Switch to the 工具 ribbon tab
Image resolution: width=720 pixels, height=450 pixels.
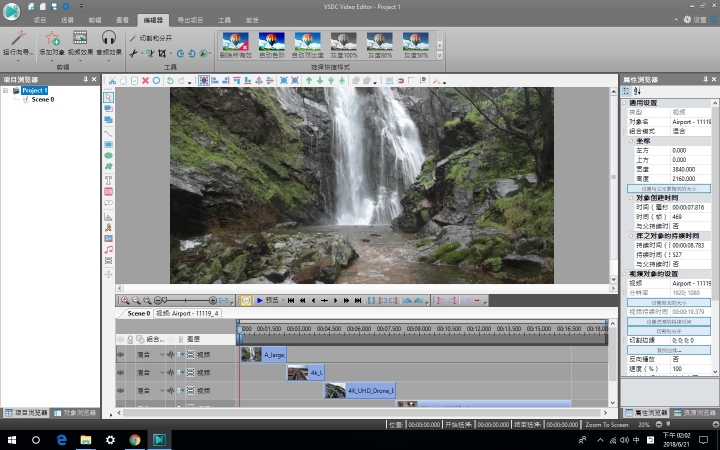(x=225, y=20)
